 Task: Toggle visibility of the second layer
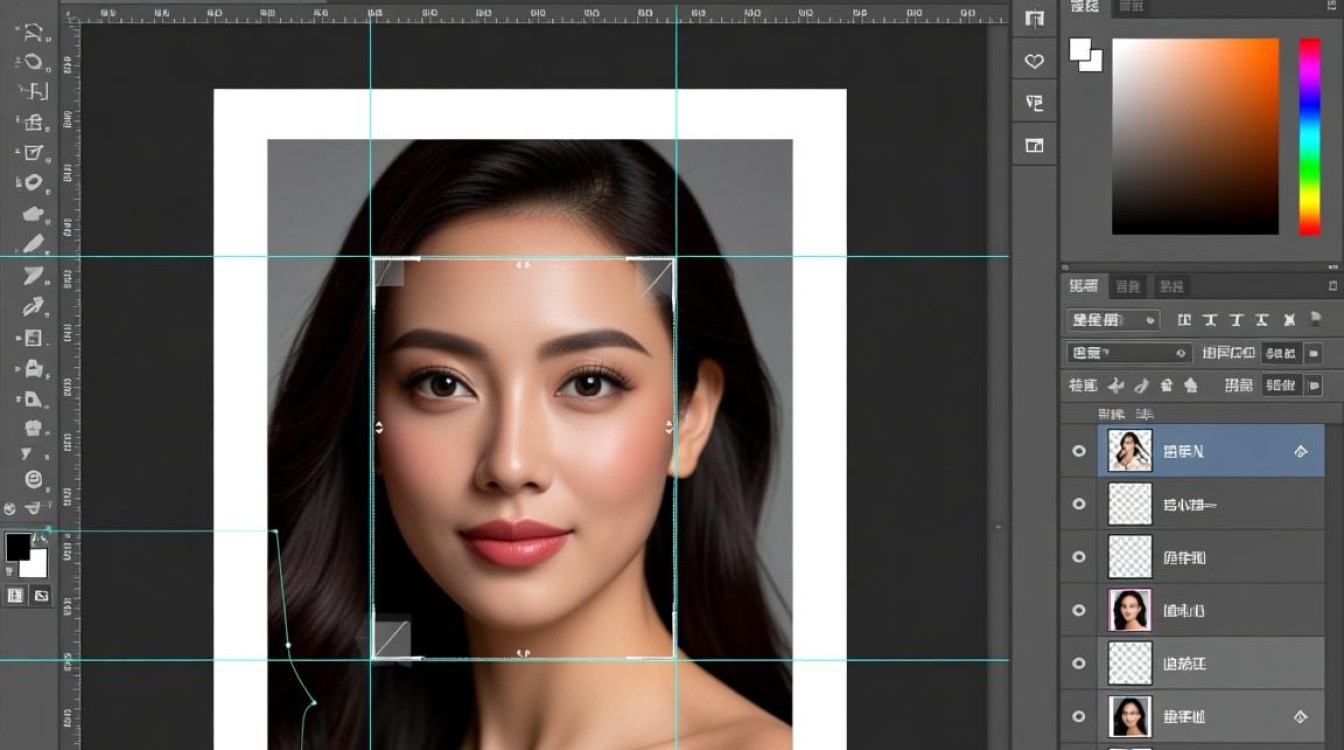(1079, 504)
